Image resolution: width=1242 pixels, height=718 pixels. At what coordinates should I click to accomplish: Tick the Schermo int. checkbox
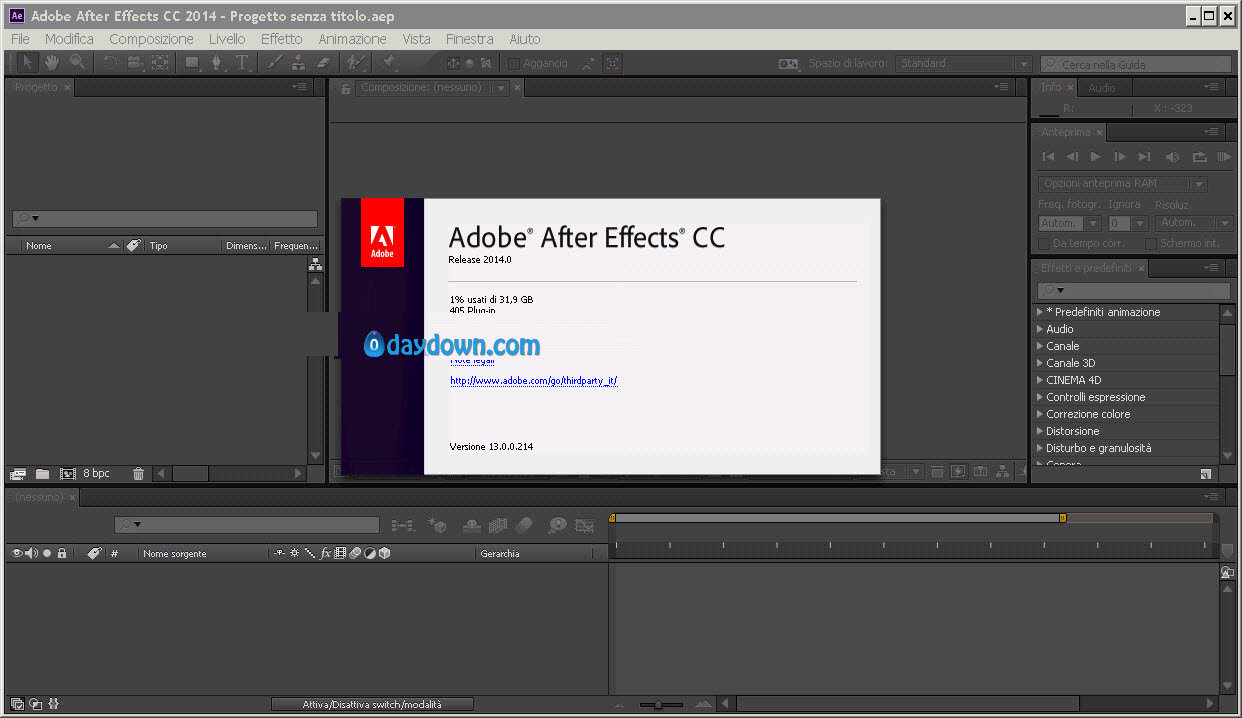point(1151,243)
